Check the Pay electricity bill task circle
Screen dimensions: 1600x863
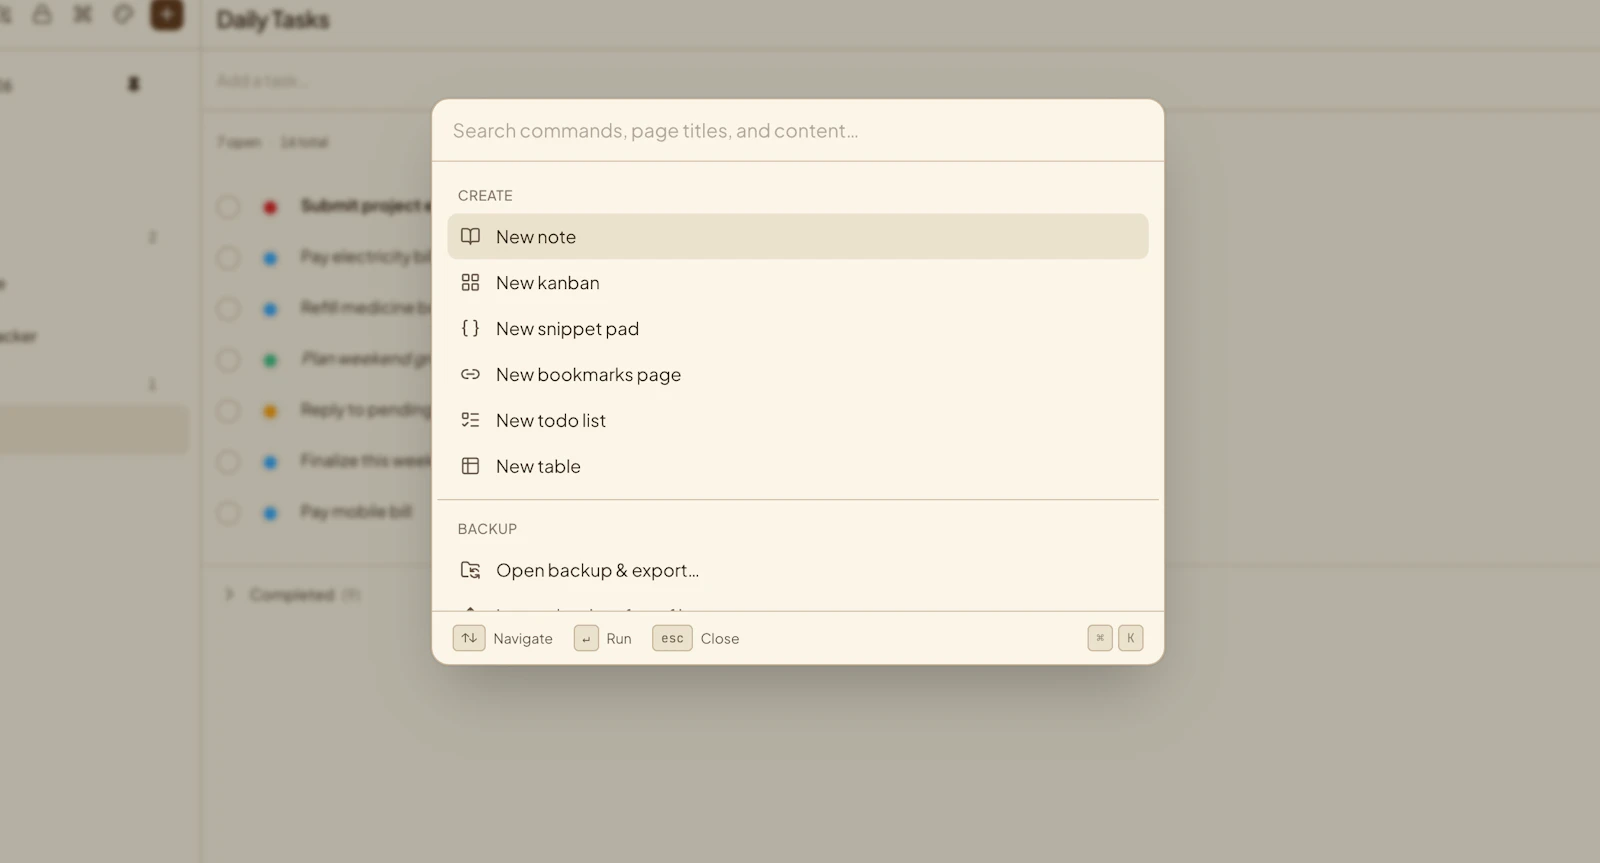pyautogui.click(x=228, y=258)
